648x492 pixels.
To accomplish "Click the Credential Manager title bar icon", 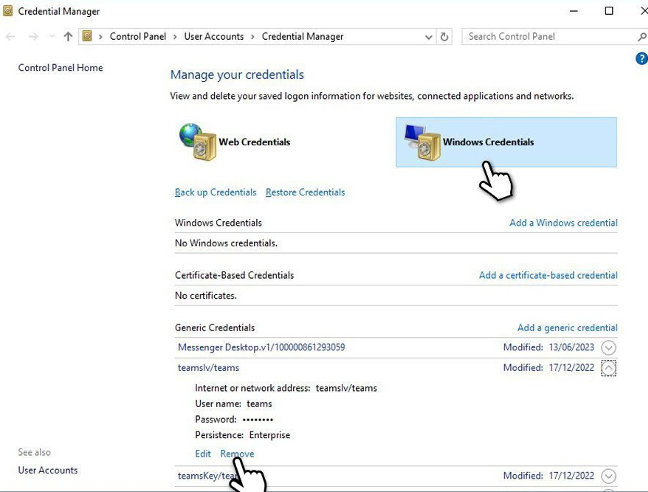I will click(x=7, y=11).
